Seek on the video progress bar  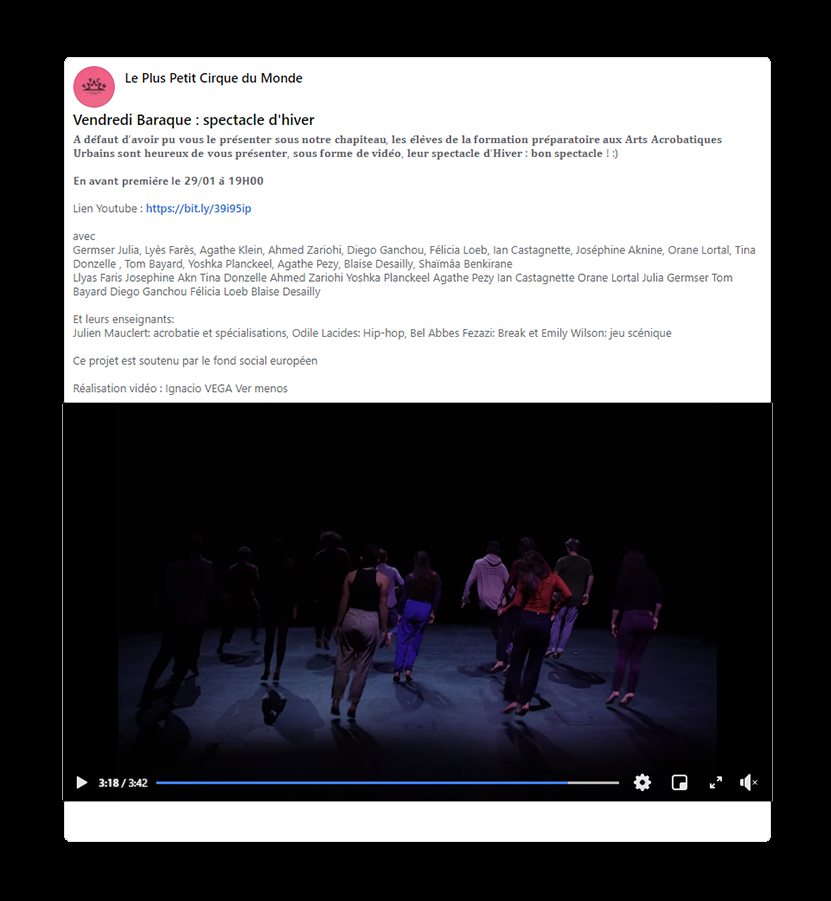point(387,783)
